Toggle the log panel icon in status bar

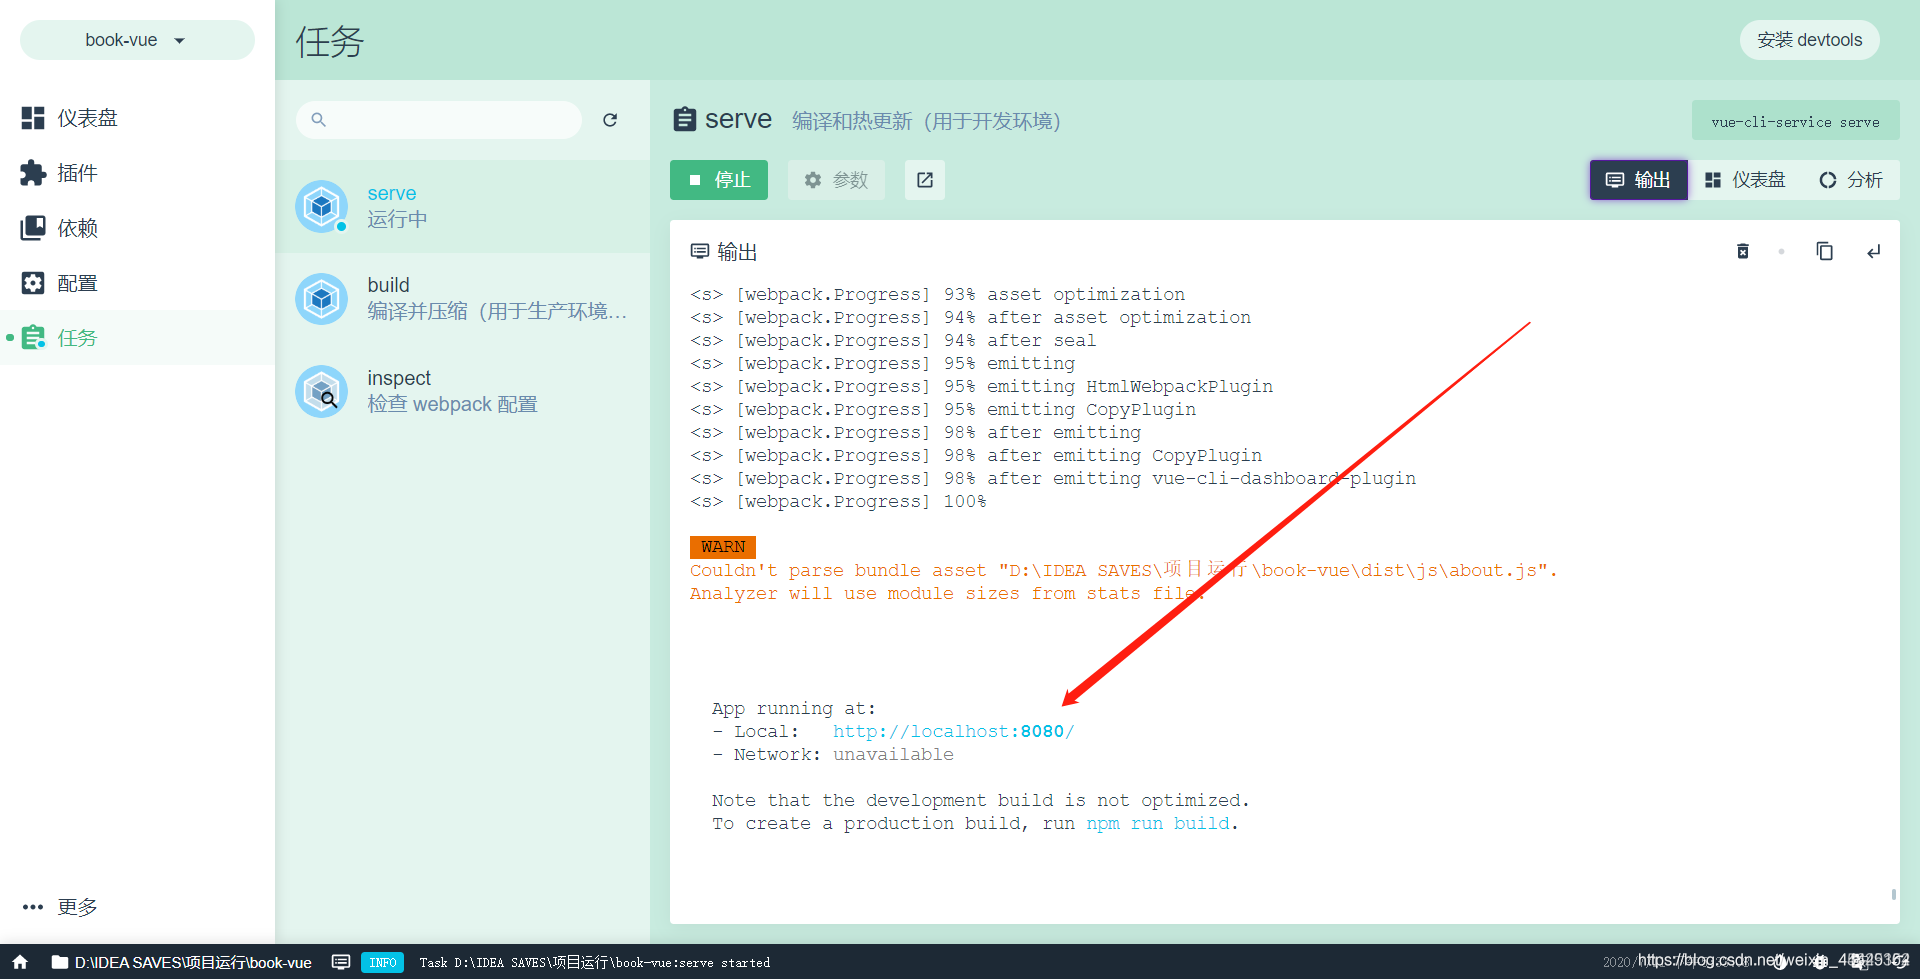pyautogui.click(x=341, y=962)
